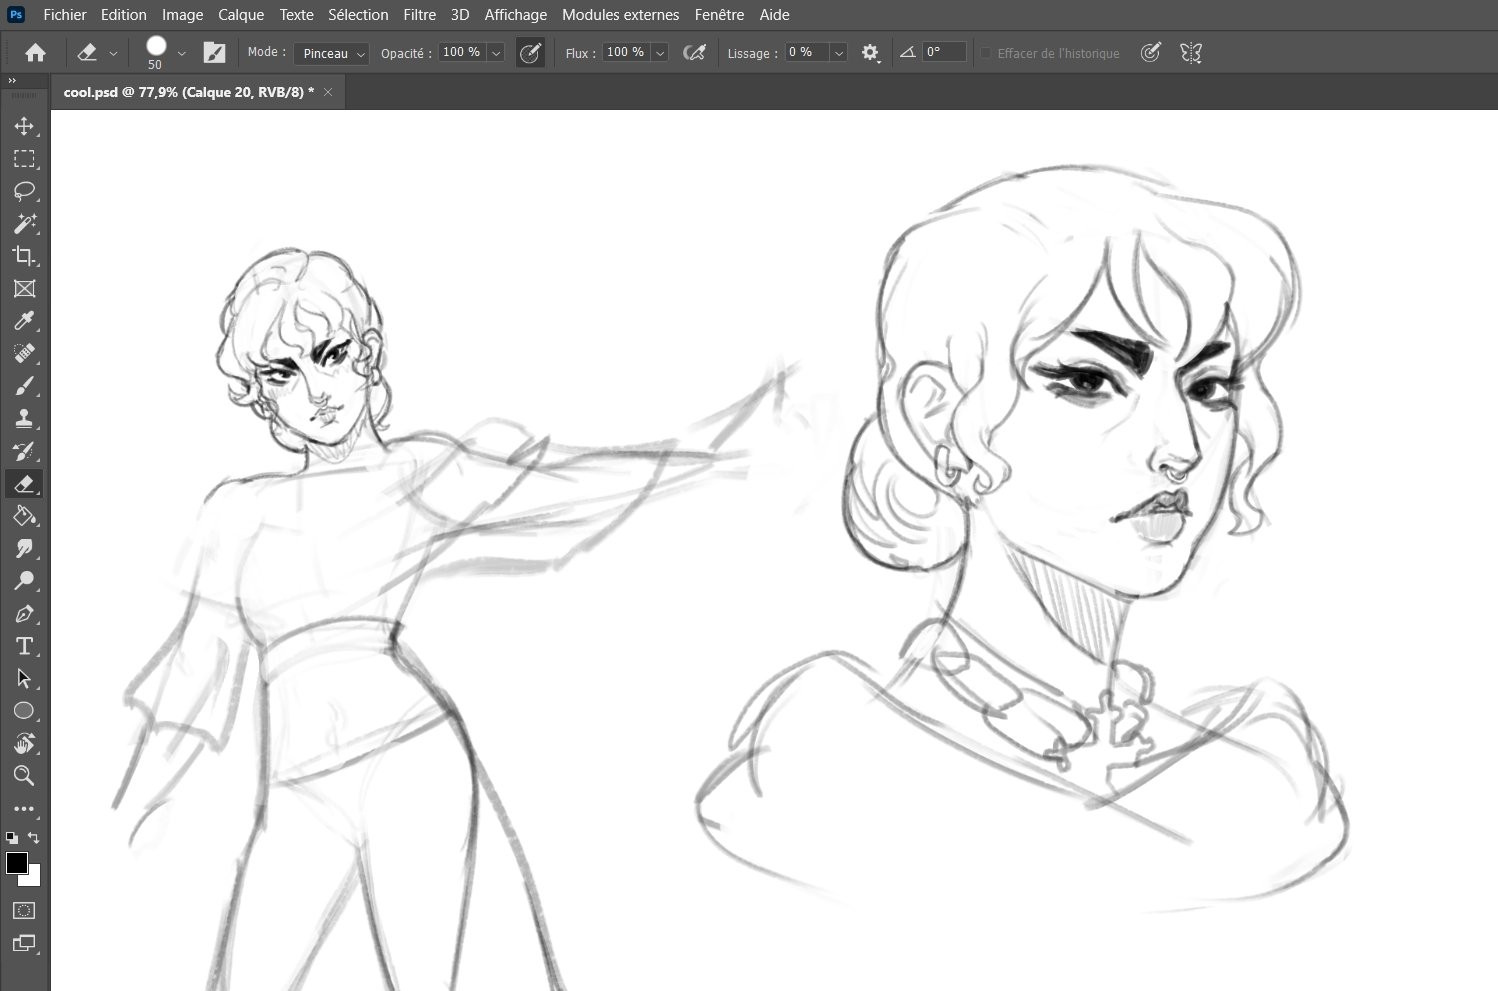Select the Rectangular Marquee tool
The height and width of the screenshot is (991, 1498).
(24, 159)
